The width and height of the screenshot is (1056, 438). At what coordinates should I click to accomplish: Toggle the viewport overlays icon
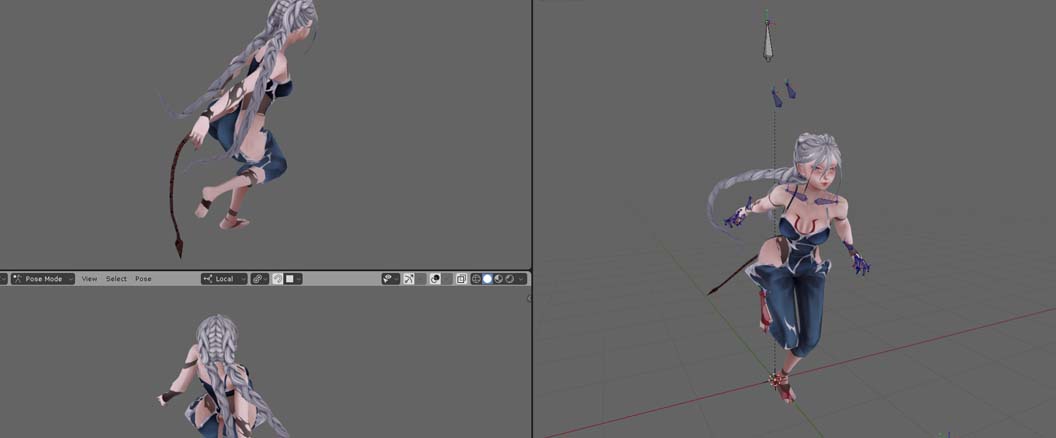point(435,279)
